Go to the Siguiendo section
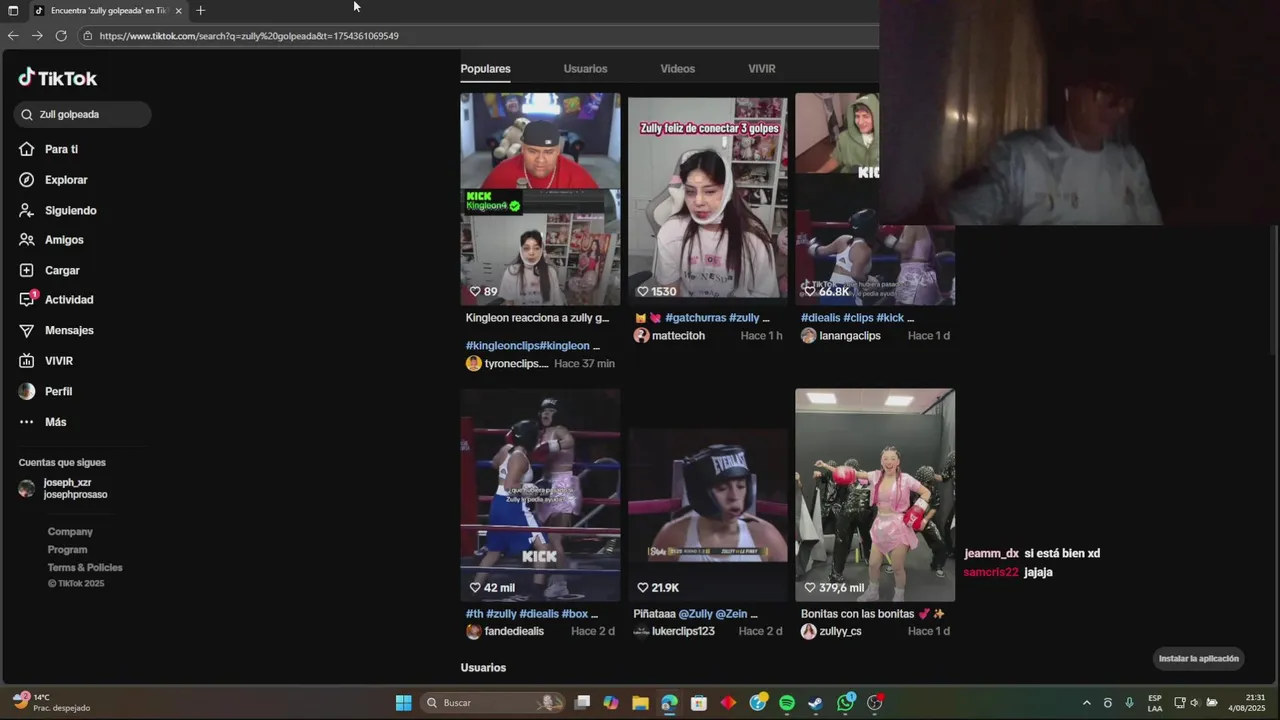The width and height of the screenshot is (1280, 720). (70, 211)
